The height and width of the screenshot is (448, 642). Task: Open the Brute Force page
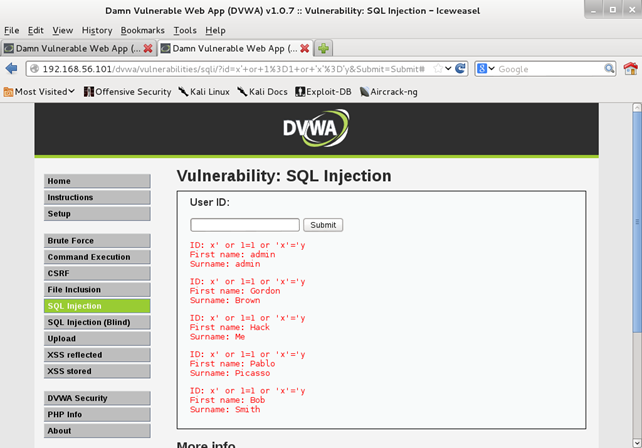click(x=97, y=241)
